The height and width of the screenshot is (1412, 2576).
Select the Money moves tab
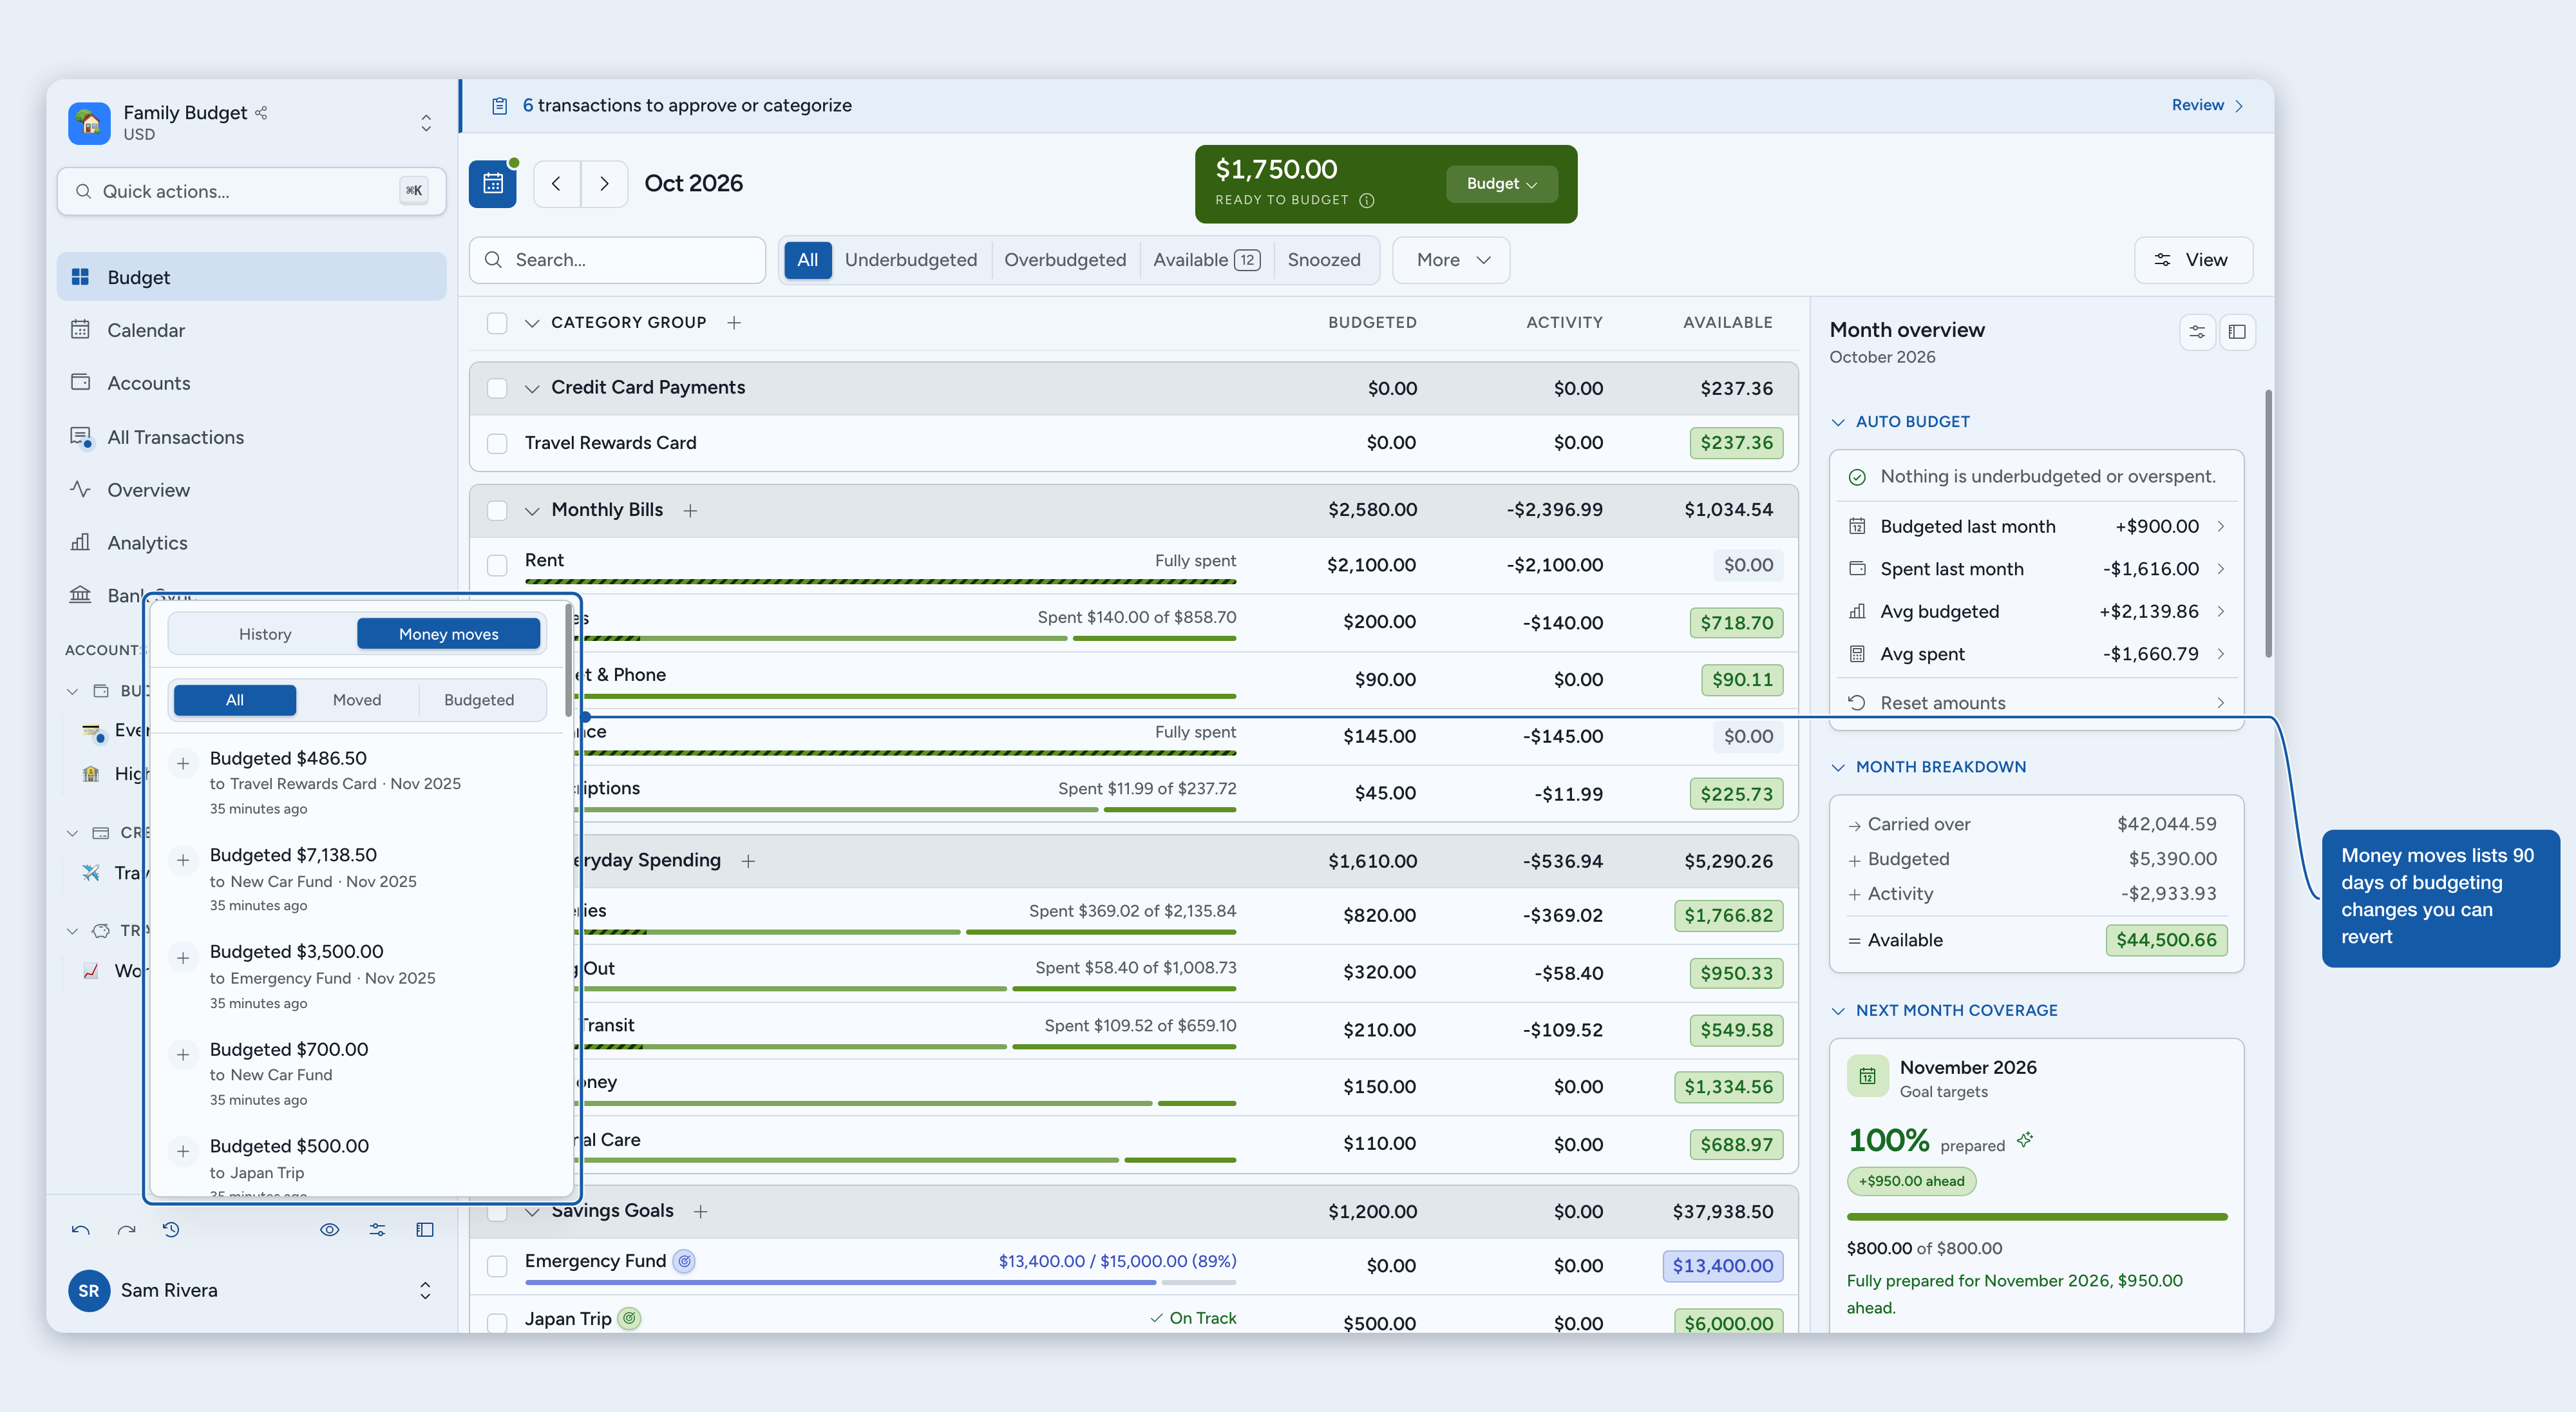coord(448,634)
